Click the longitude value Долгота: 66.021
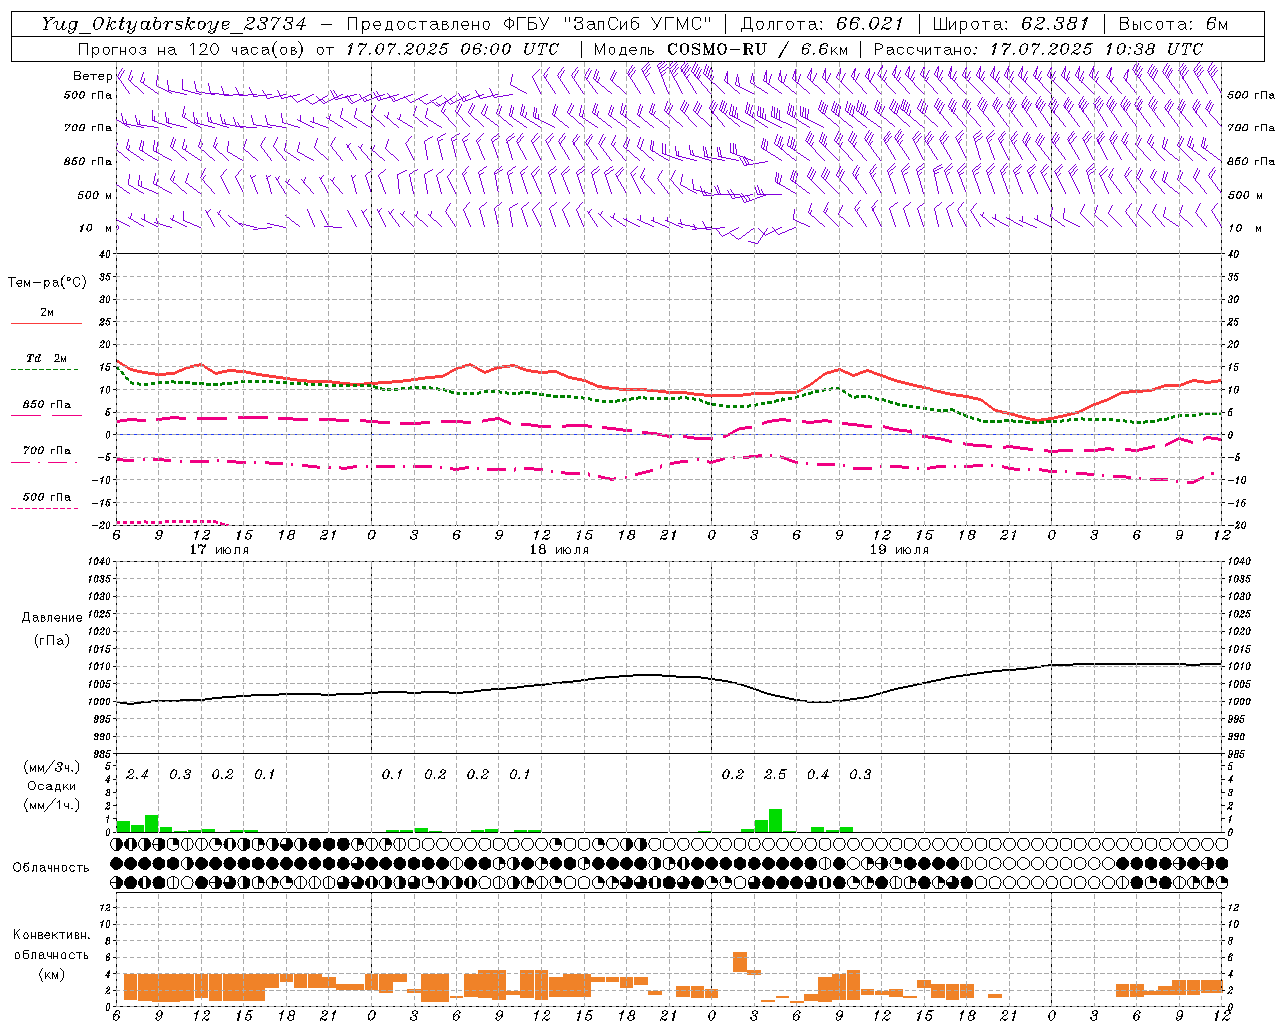This screenshot has width=1280, height=1024. pos(822,24)
